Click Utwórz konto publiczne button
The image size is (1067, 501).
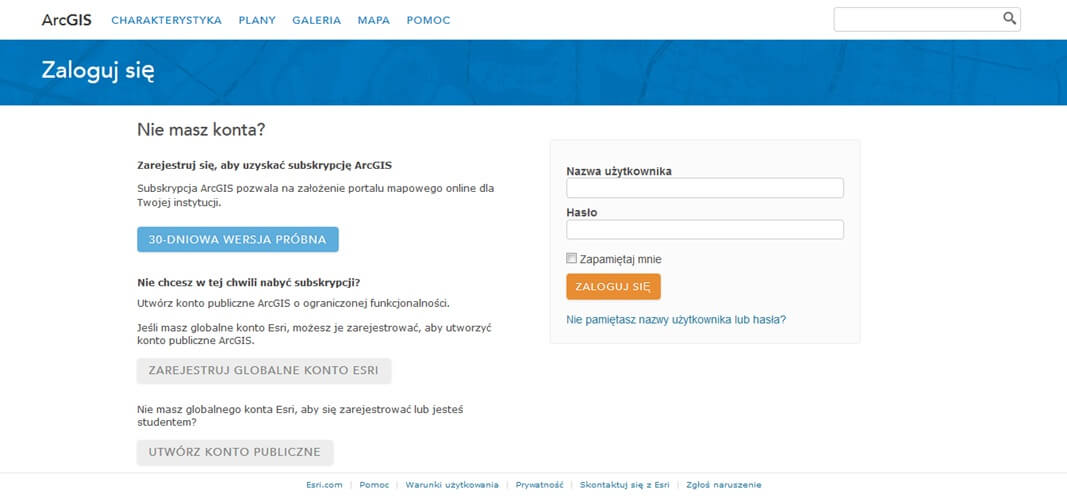235,453
